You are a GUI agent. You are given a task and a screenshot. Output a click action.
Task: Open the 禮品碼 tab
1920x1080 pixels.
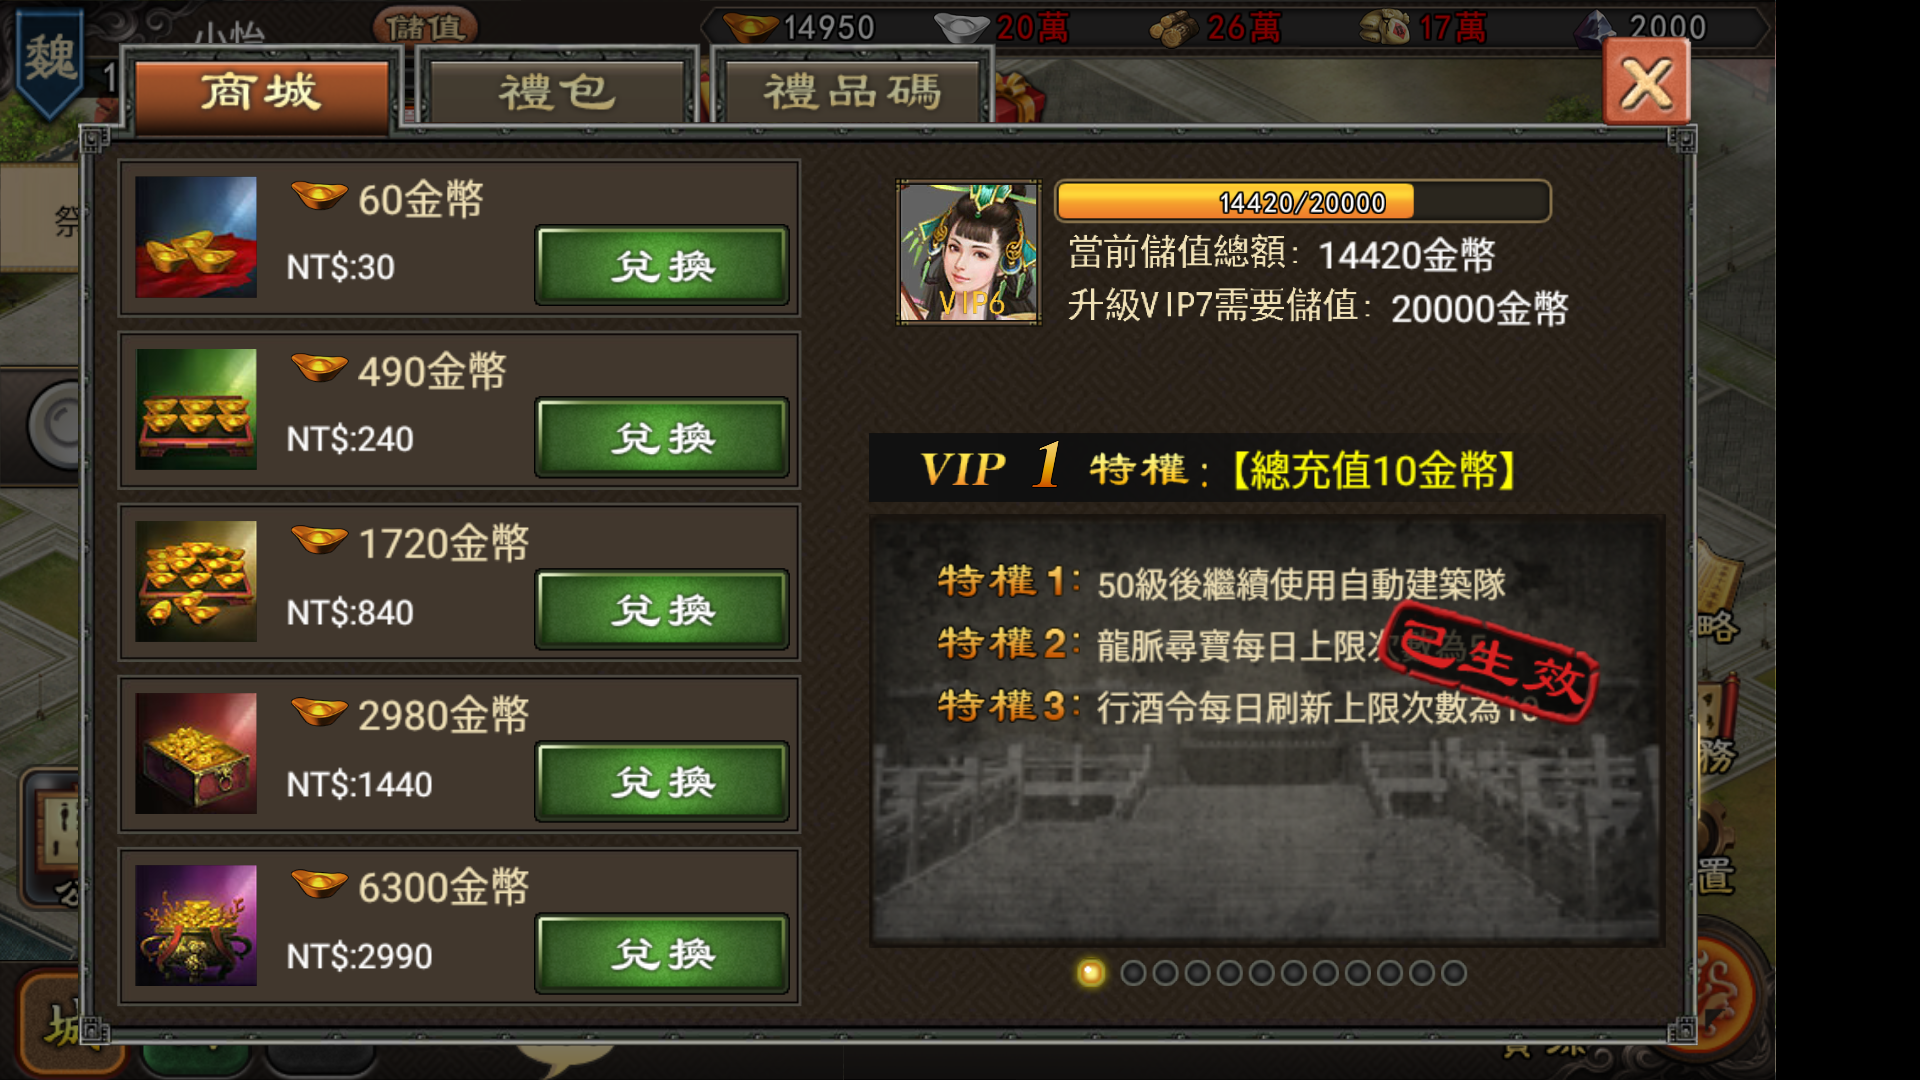pos(852,93)
